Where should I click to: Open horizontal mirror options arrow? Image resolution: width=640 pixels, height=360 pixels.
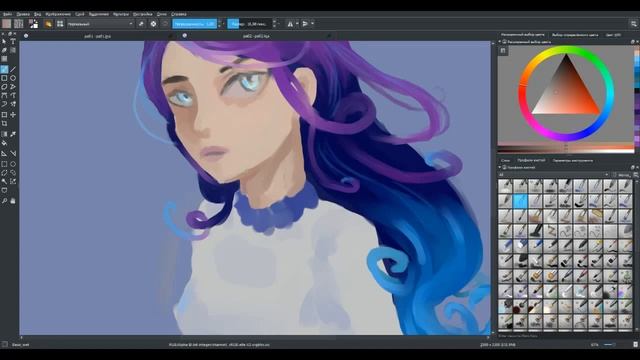coord(297,24)
